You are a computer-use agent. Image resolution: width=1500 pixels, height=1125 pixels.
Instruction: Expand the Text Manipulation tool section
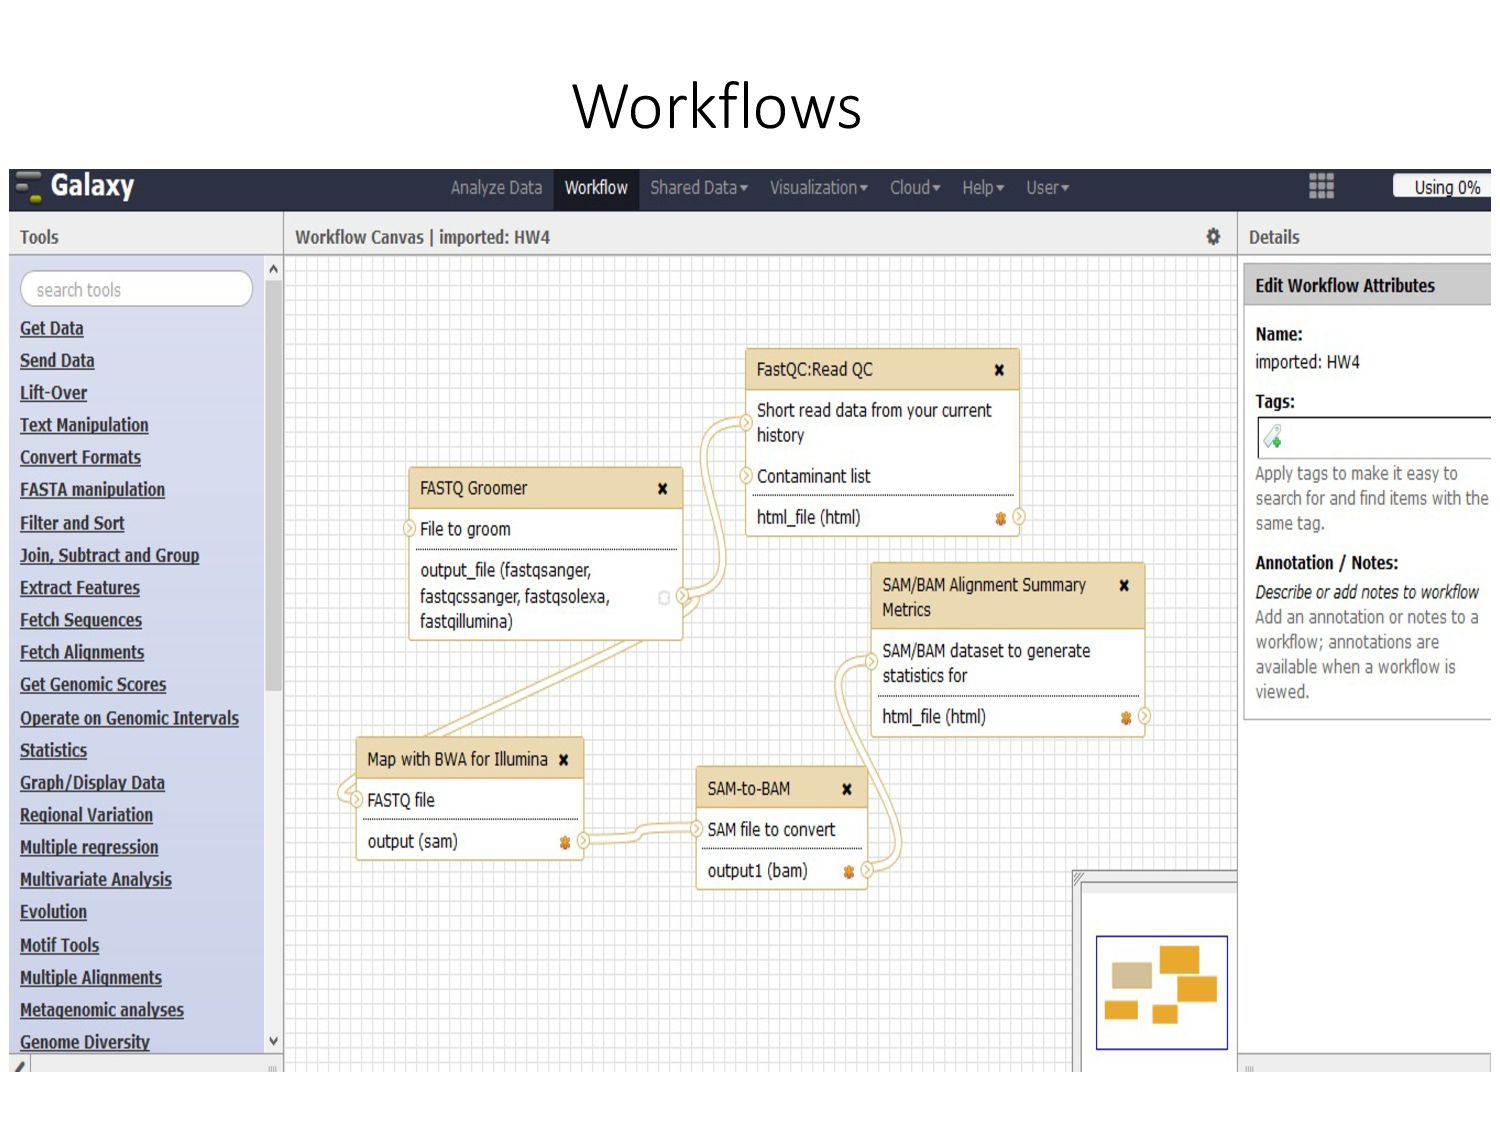click(x=84, y=425)
